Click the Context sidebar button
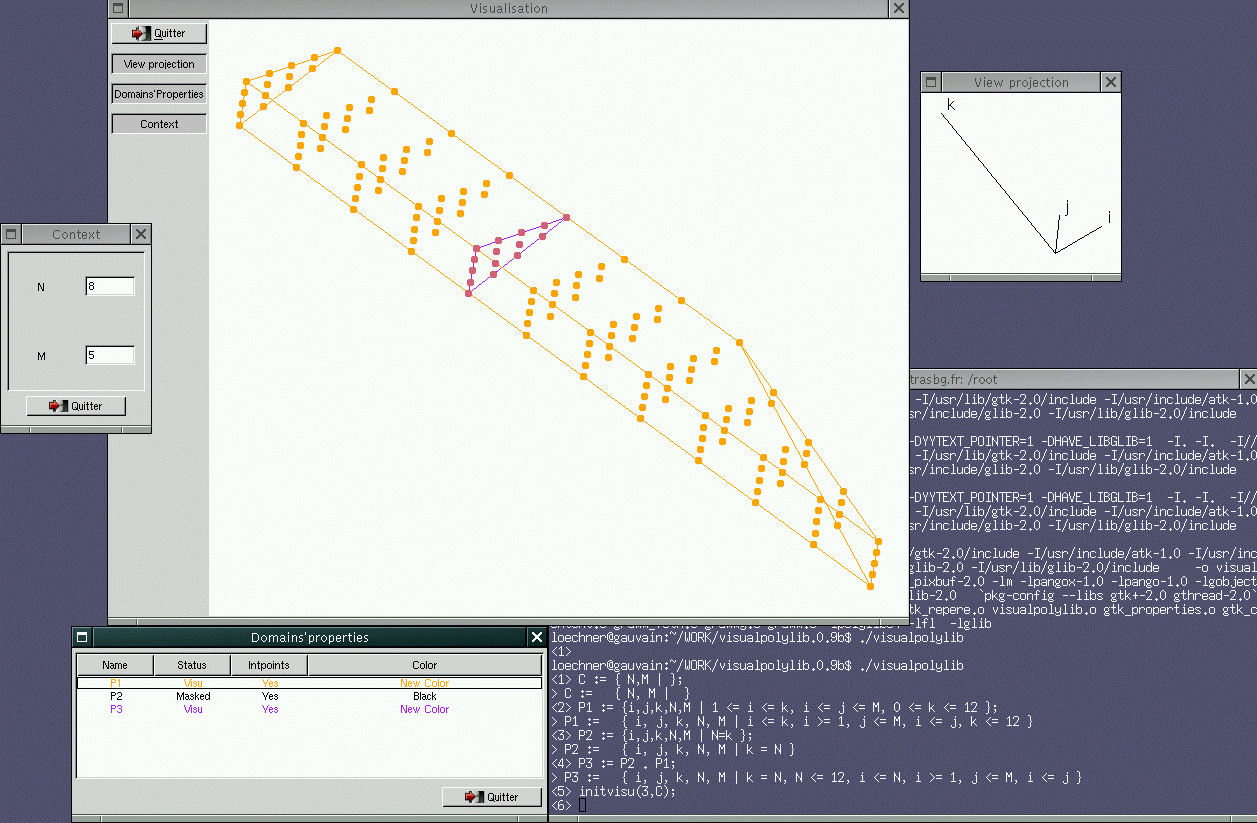The height and width of the screenshot is (823, 1257). pos(159,124)
